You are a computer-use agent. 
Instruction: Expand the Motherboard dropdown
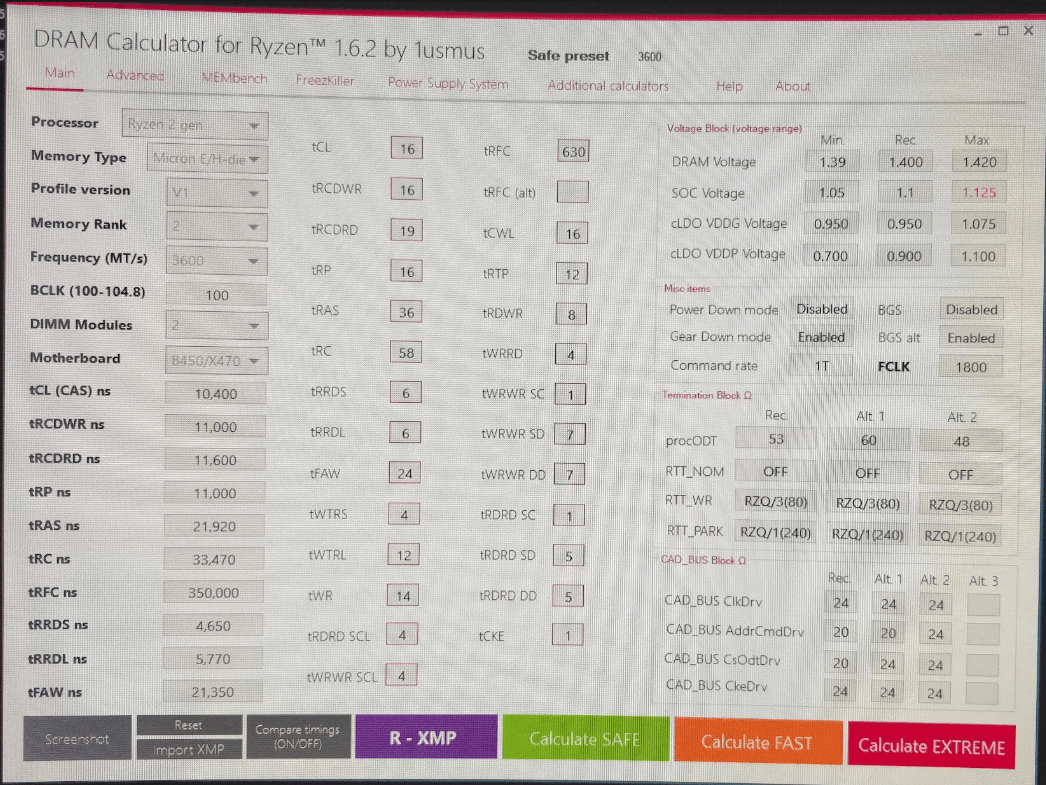[217, 361]
